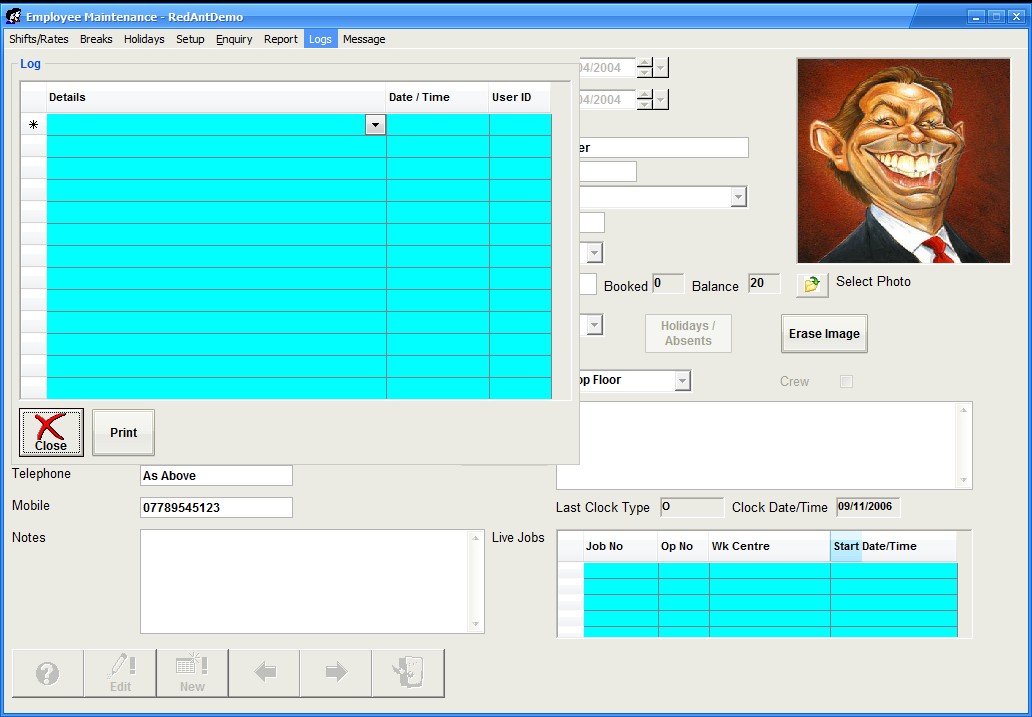Go to next record with right arrow
Screen dimensions: 1032x717
[336, 673]
